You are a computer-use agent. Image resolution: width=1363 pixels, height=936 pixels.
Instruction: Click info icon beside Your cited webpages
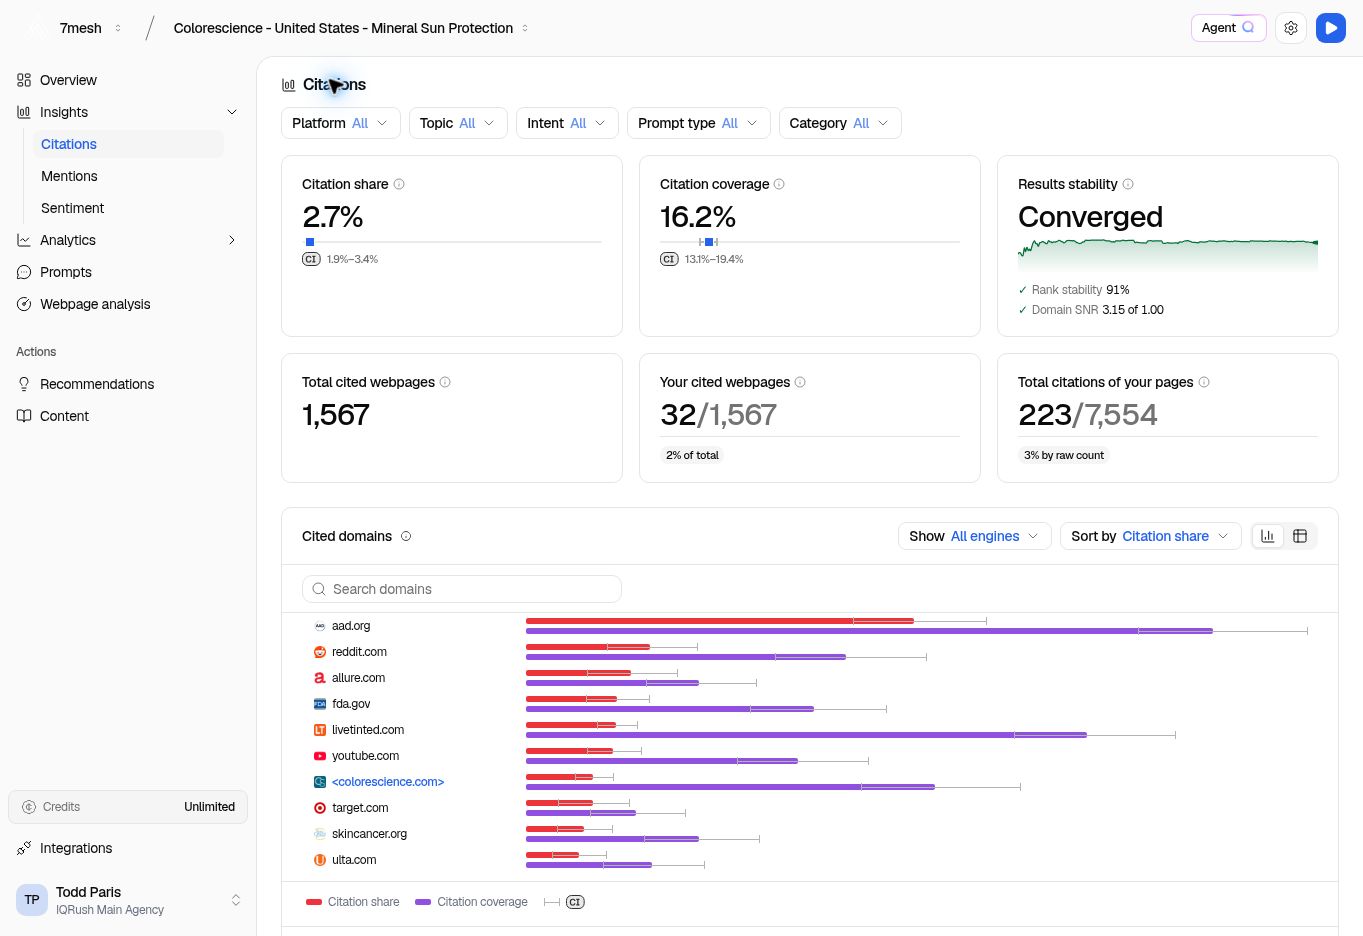click(800, 382)
